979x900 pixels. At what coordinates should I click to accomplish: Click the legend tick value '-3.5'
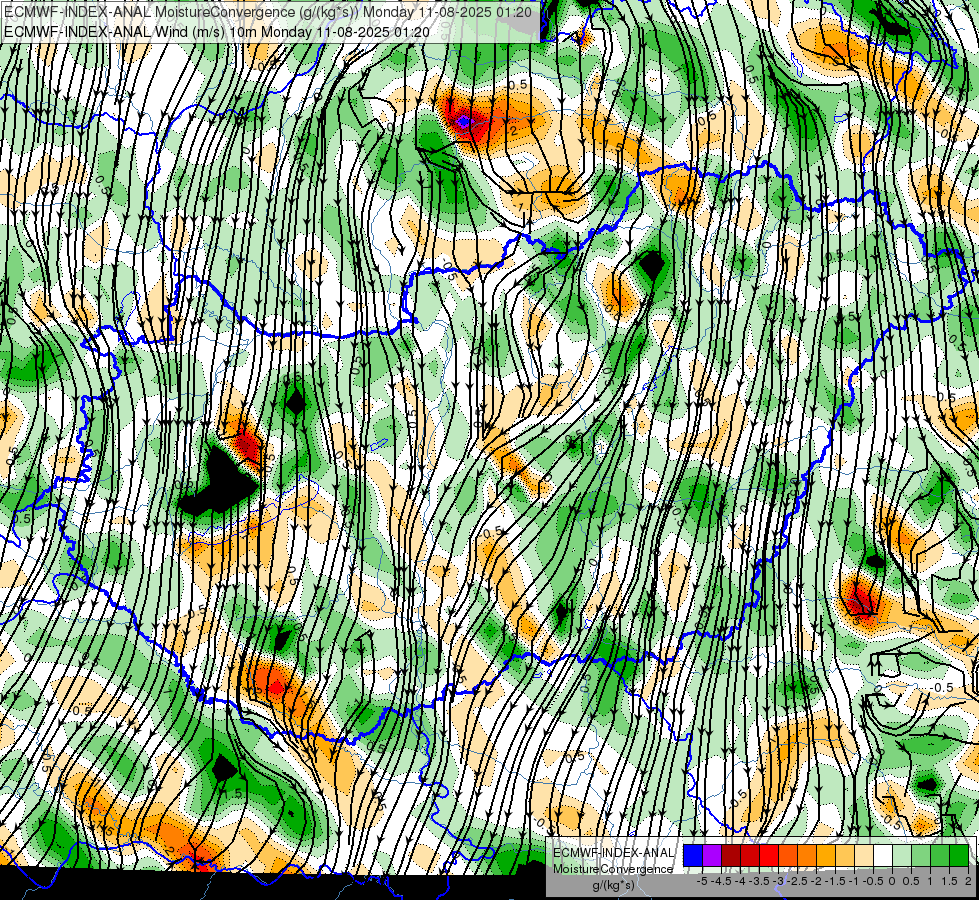[760, 881]
